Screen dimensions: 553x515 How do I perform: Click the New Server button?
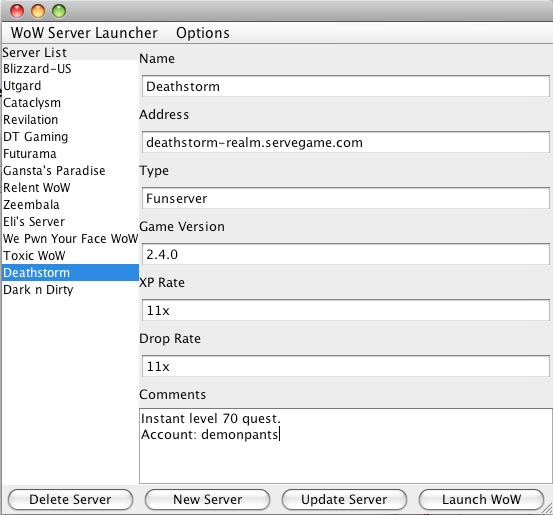pos(207,499)
